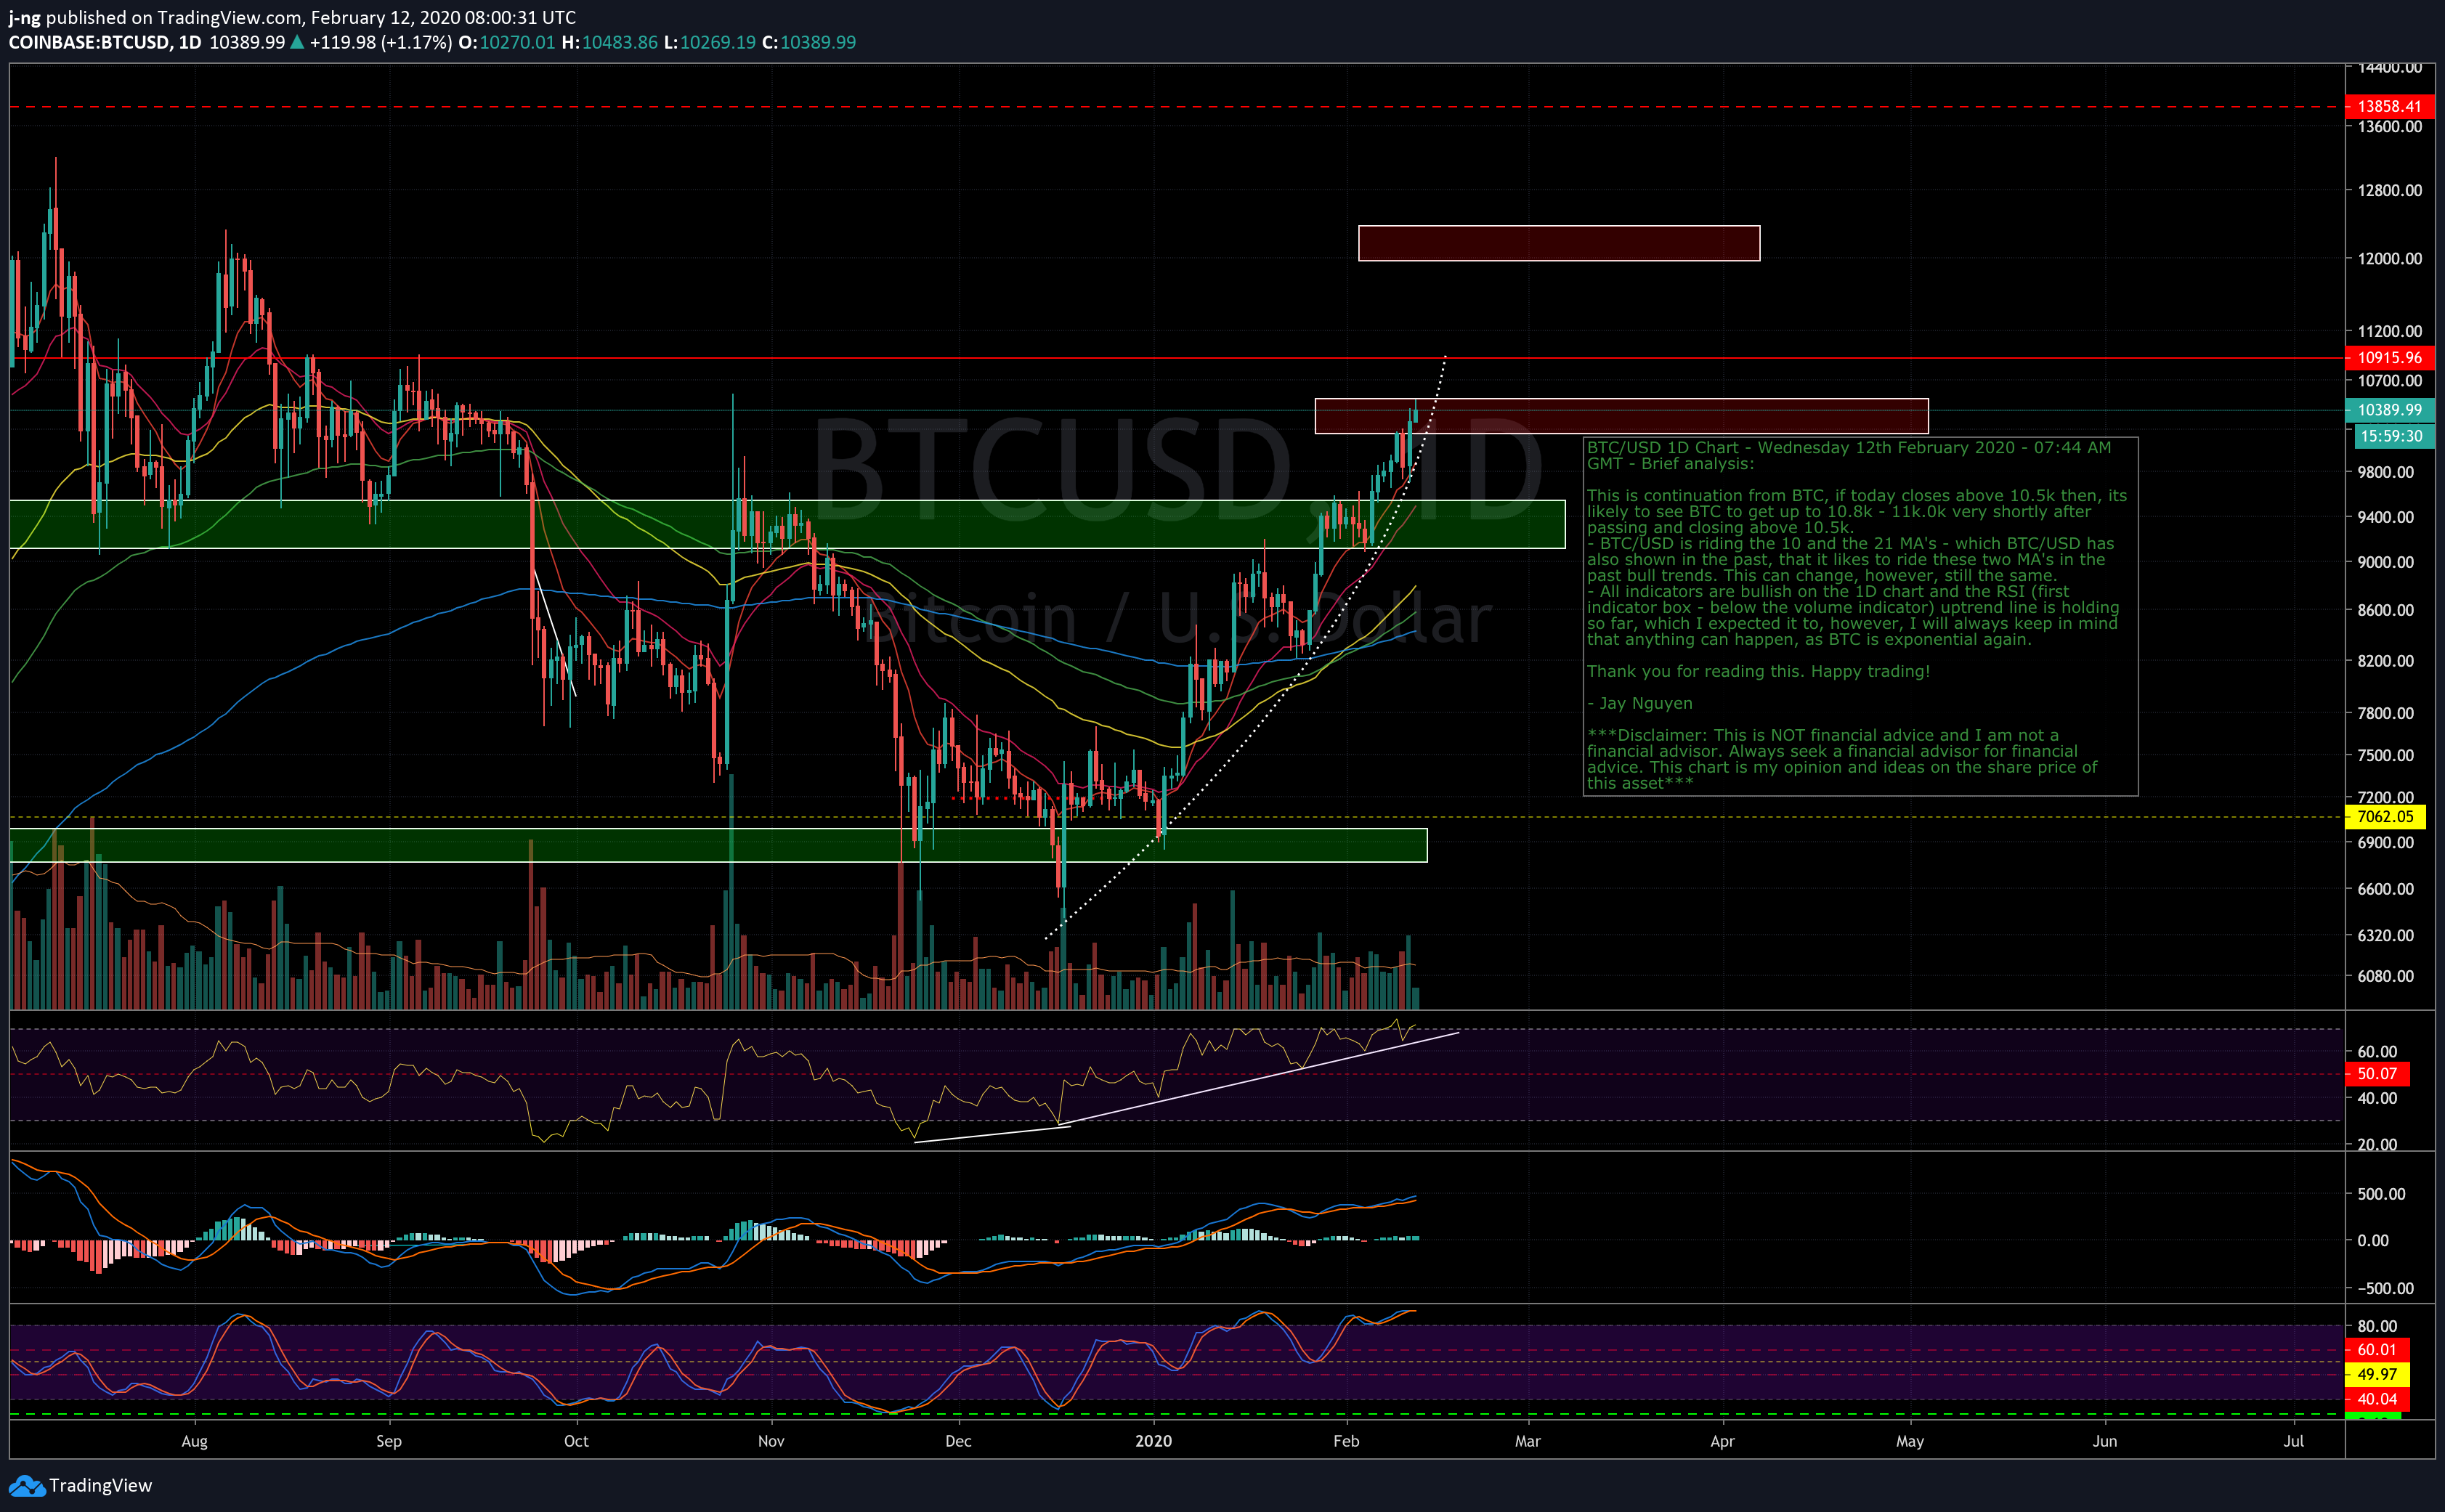The width and height of the screenshot is (2445, 1512).
Task: Click the '- Jay Nguyen' signature line
Action: (1640, 703)
